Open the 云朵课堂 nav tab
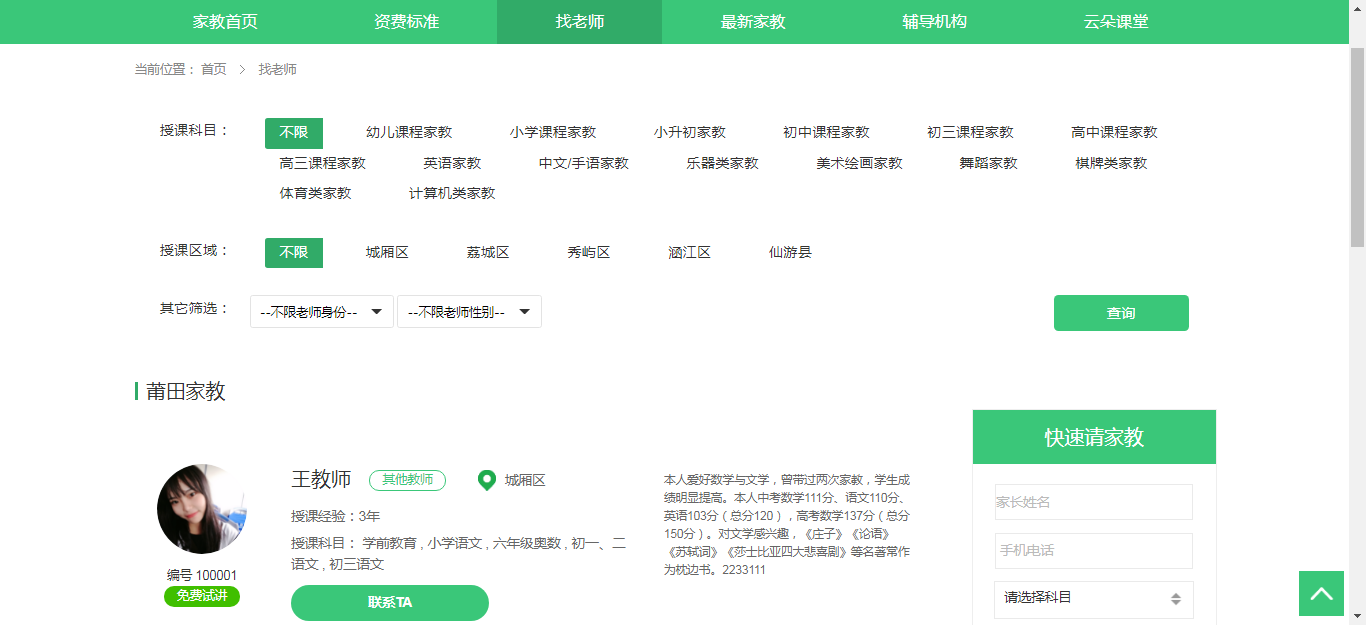1366x625 pixels. coord(1115,22)
